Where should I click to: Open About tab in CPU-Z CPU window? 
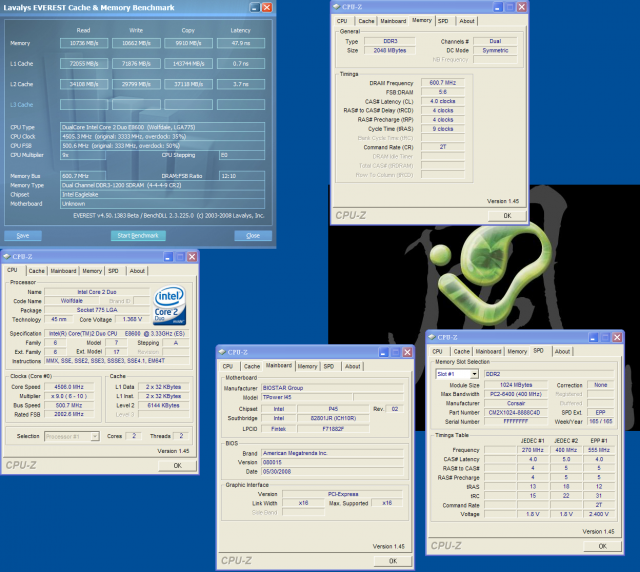tap(137, 271)
